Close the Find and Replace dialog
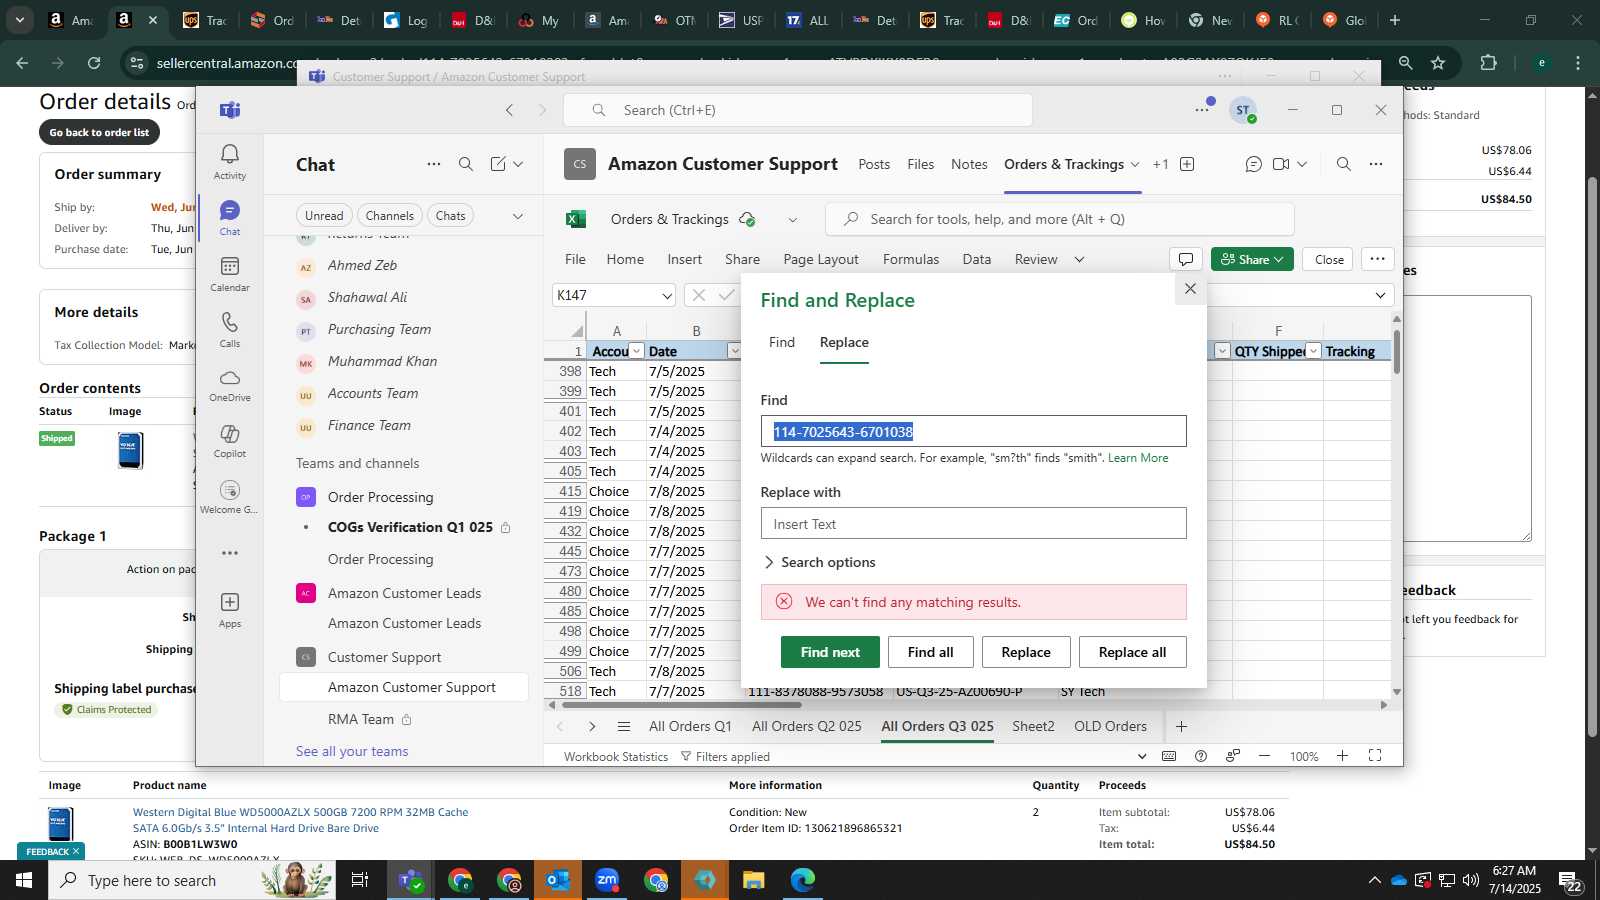 click(1190, 288)
